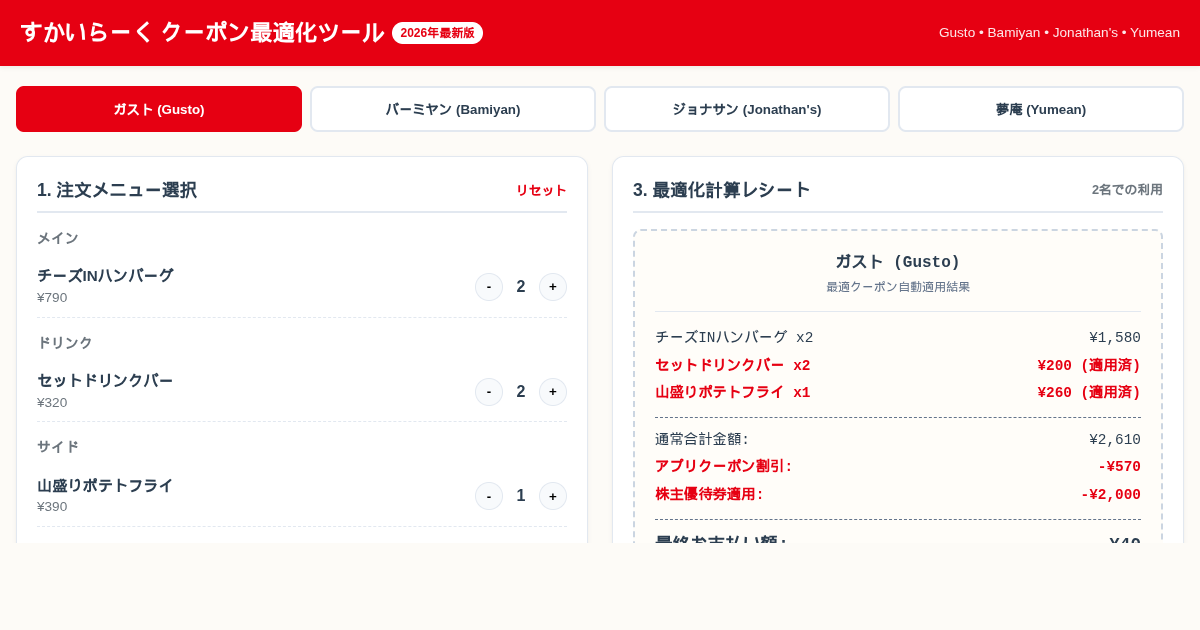Switch to 夢庵 (Yumean) tab

(x=1041, y=109)
